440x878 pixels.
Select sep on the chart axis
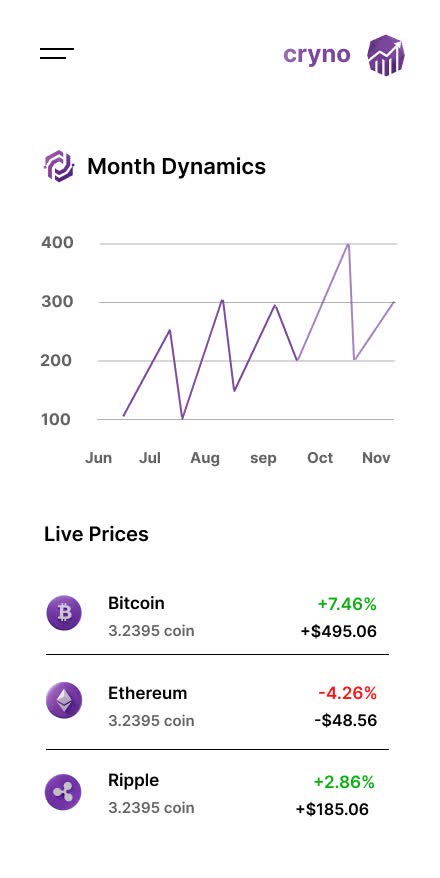pyautogui.click(x=263, y=459)
